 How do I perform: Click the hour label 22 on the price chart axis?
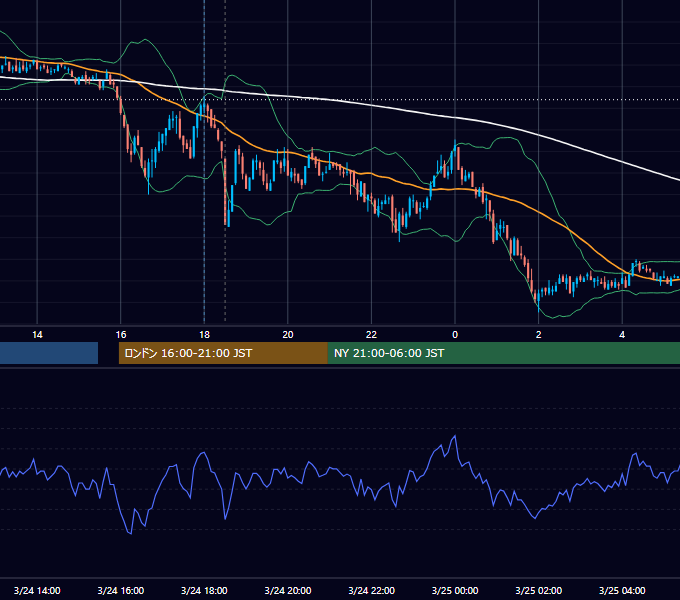coord(371,335)
